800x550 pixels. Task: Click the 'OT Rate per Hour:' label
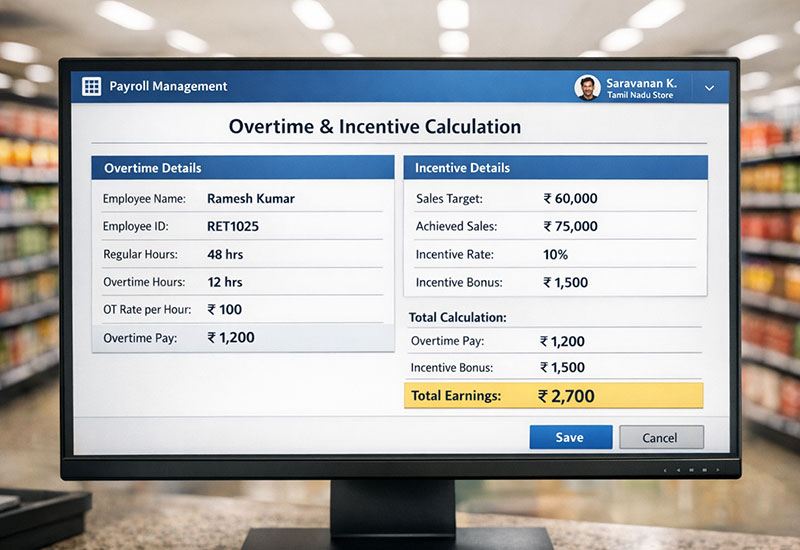(x=147, y=309)
